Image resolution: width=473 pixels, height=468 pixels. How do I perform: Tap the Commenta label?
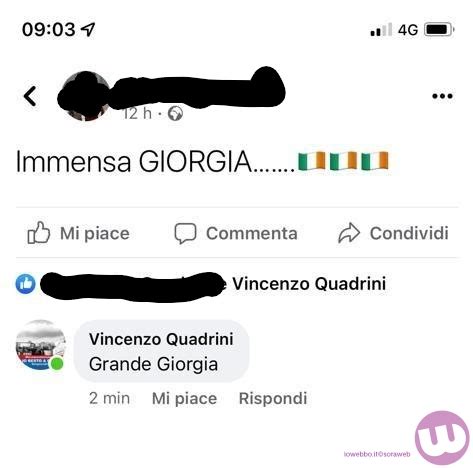click(252, 233)
